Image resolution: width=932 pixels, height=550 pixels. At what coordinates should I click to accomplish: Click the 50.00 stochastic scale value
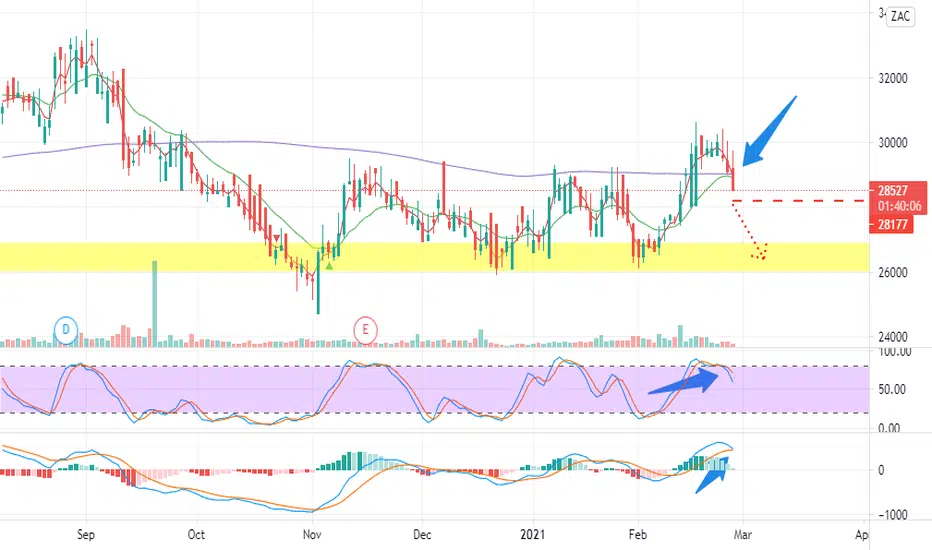[892, 389]
